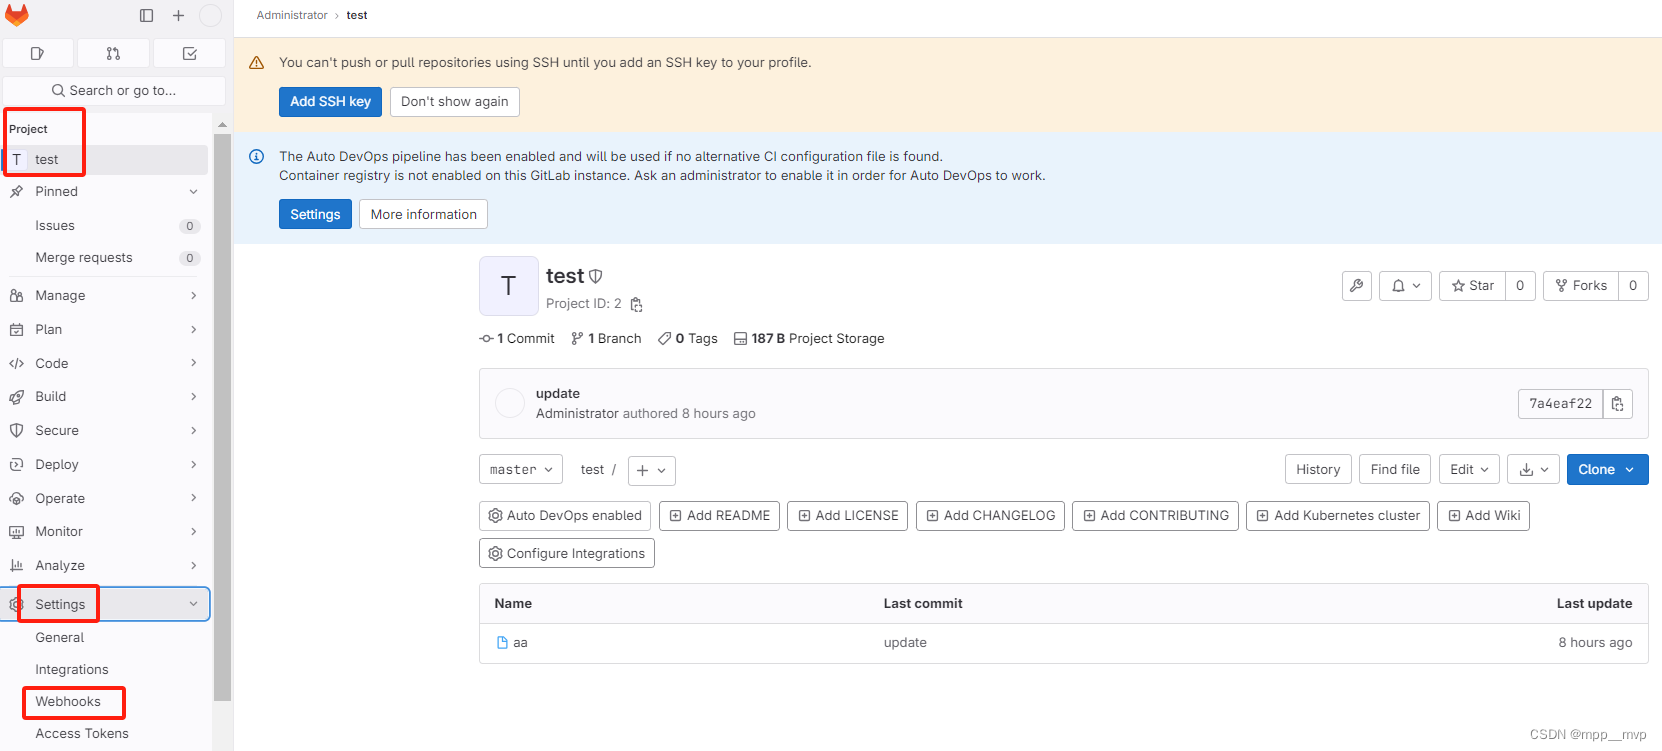Viewport: 1662px width, 751px height.
Task: Click Add Kubernetes cluster
Action: 1338,516
